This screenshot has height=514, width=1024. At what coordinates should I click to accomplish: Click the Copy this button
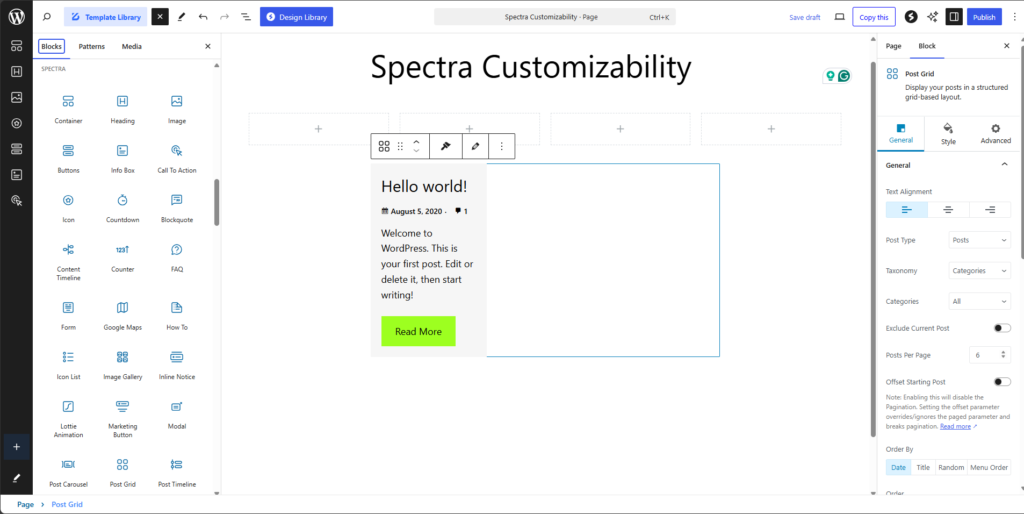tap(874, 17)
